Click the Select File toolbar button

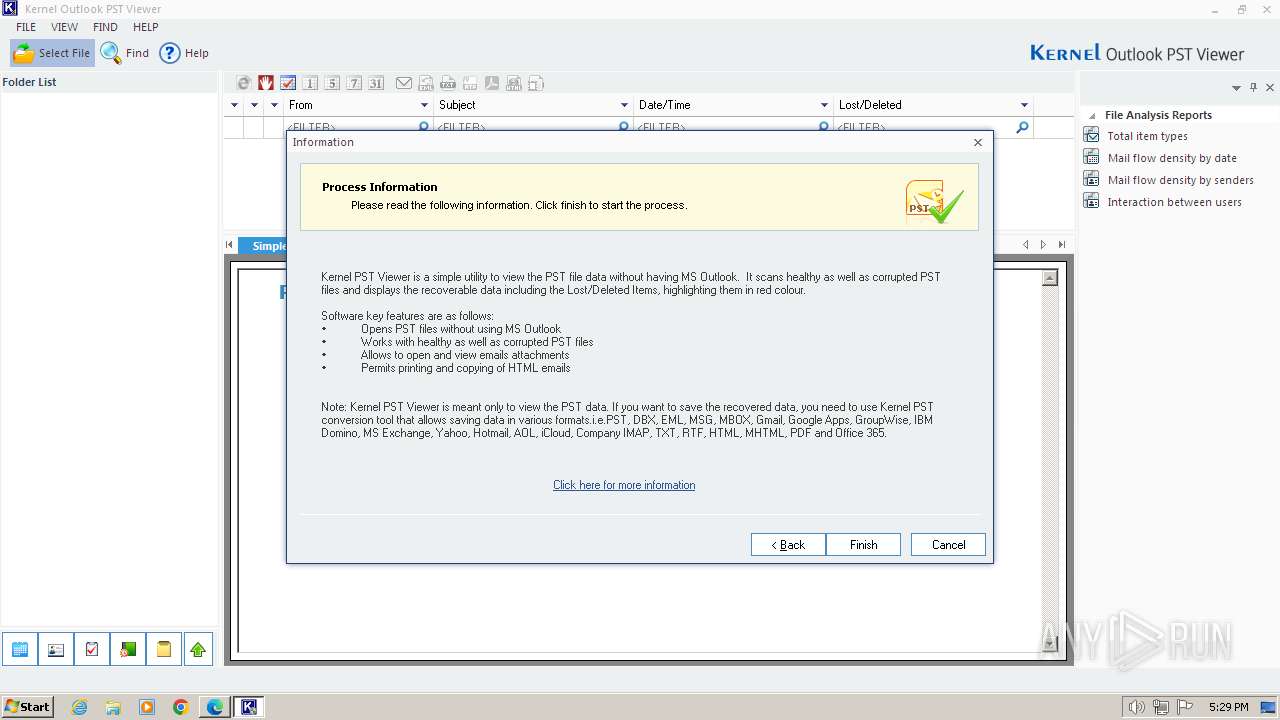(x=52, y=53)
